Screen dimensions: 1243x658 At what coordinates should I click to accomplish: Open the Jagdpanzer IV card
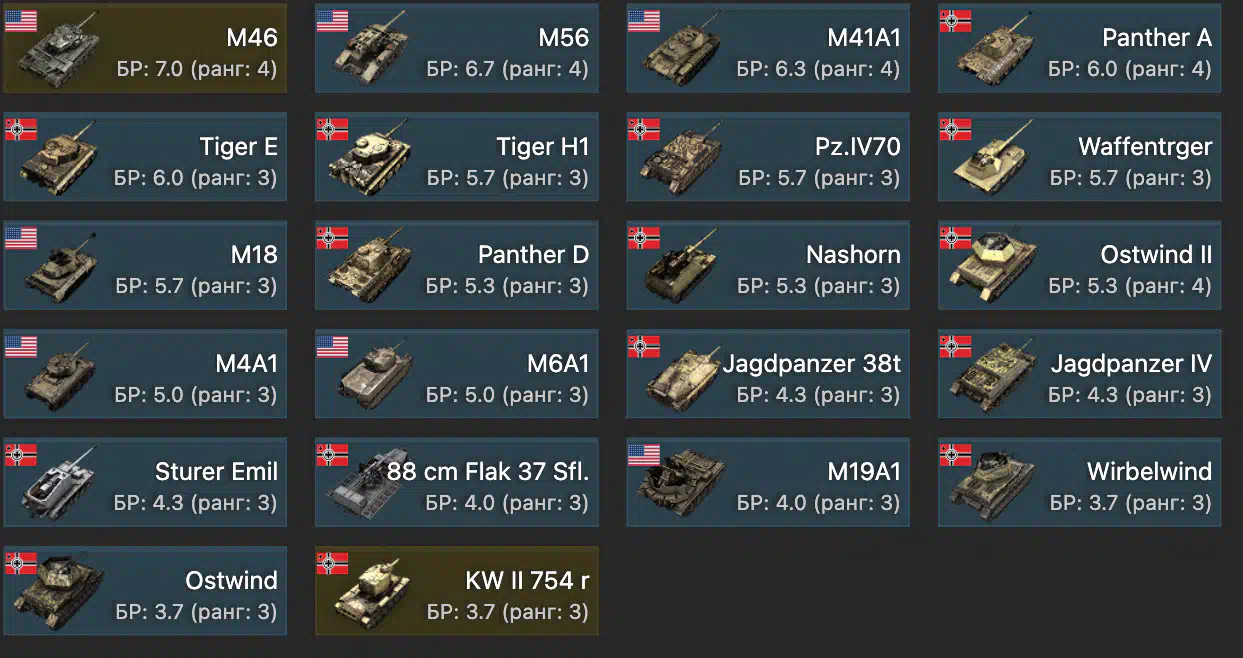point(1079,374)
